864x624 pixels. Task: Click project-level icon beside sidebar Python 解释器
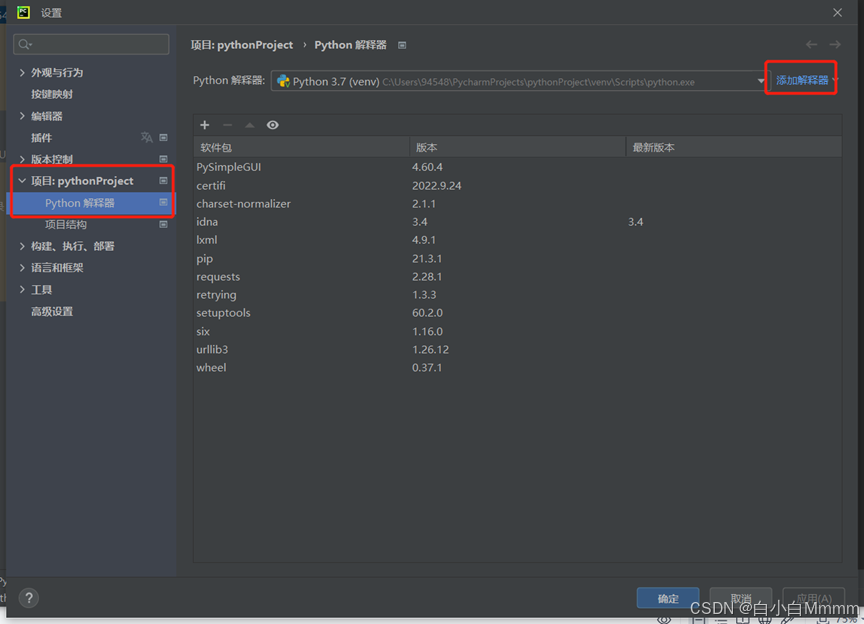[164, 202]
